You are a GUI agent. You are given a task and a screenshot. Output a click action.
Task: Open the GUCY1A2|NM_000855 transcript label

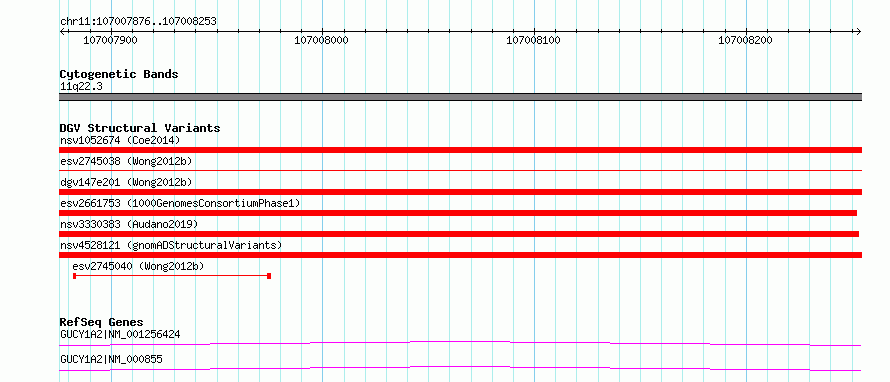(111, 359)
